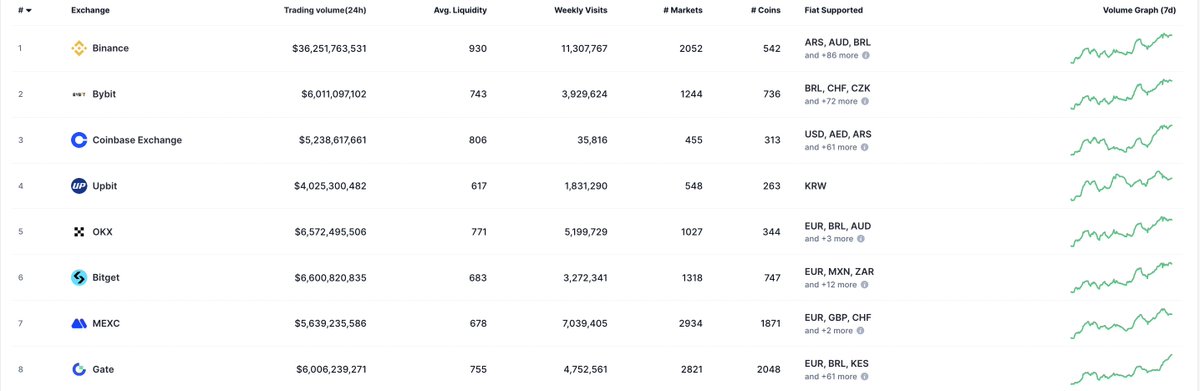This screenshot has height=391, width=1200.
Task: Click the OKX logo icon
Action: tap(79, 232)
